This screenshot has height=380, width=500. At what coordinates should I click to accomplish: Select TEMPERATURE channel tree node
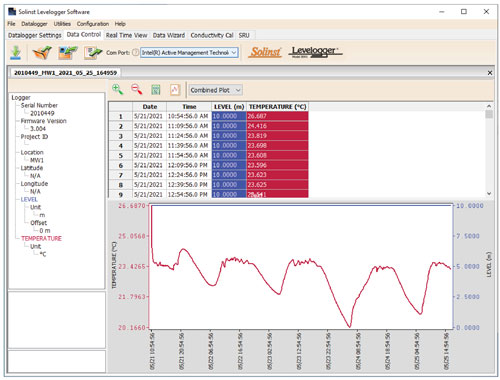tap(41, 239)
